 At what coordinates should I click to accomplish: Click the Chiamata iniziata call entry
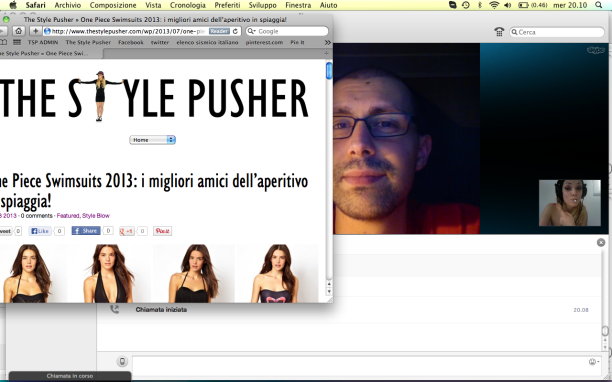click(161, 309)
